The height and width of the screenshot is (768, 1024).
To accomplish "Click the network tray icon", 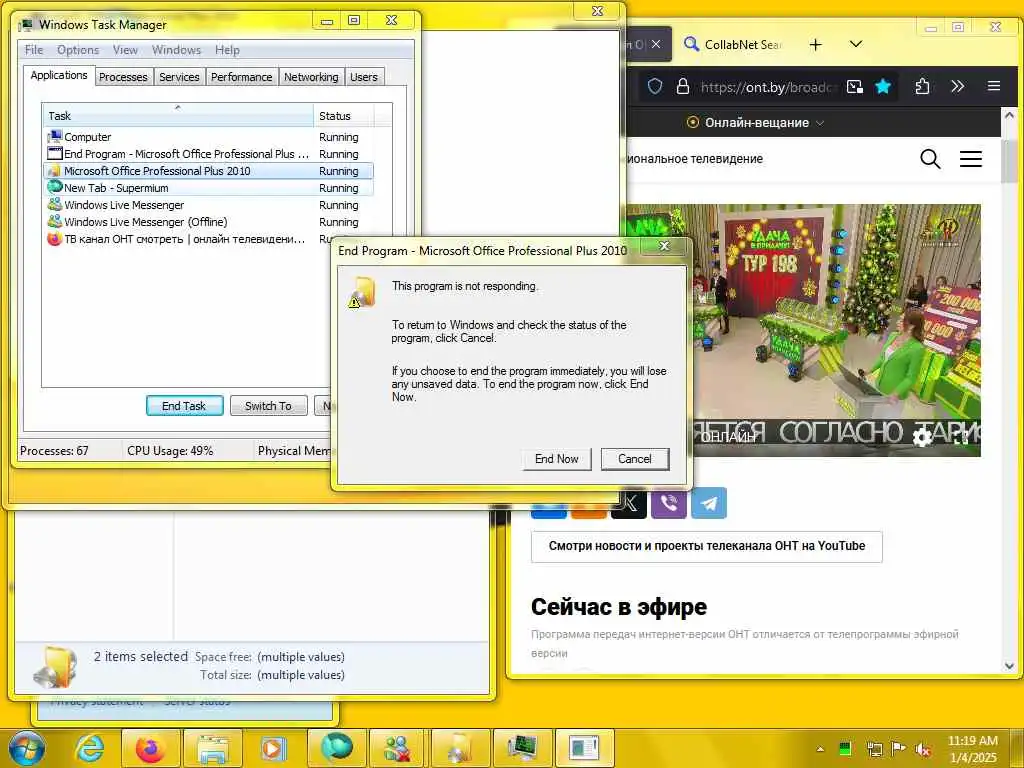I will 874,749.
